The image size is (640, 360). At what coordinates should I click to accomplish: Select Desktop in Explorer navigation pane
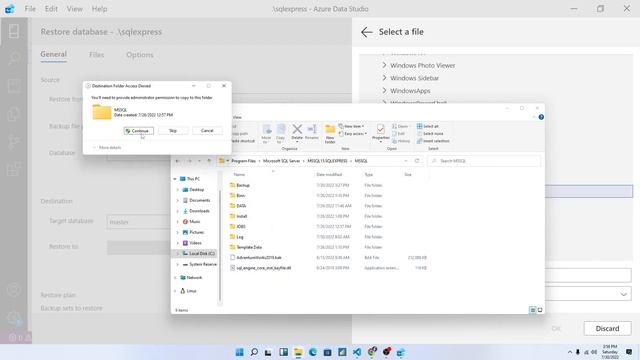coord(196,190)
